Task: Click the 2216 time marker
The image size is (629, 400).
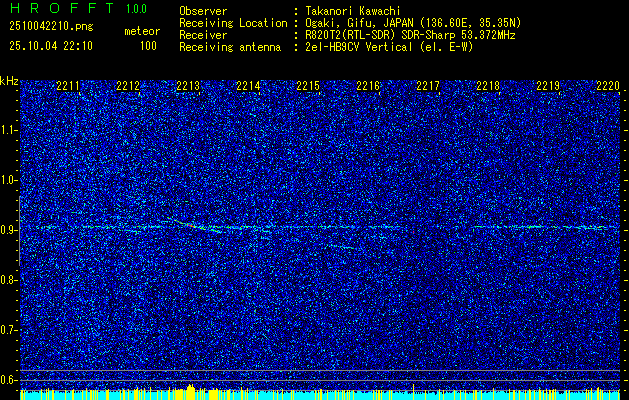Action: (x=368, y=86)
